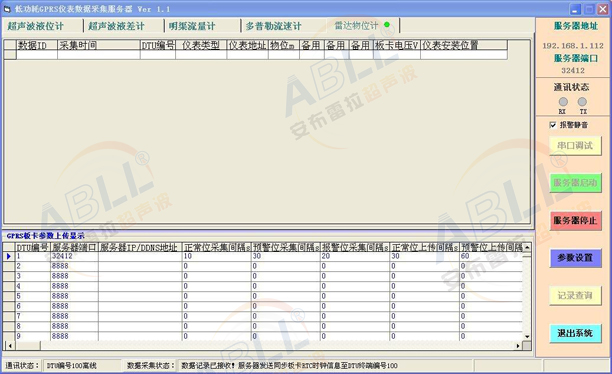Click the lower table's horizontal scroll right arrow
This screenshot has width=612, height=374.
tap(518, 346)
